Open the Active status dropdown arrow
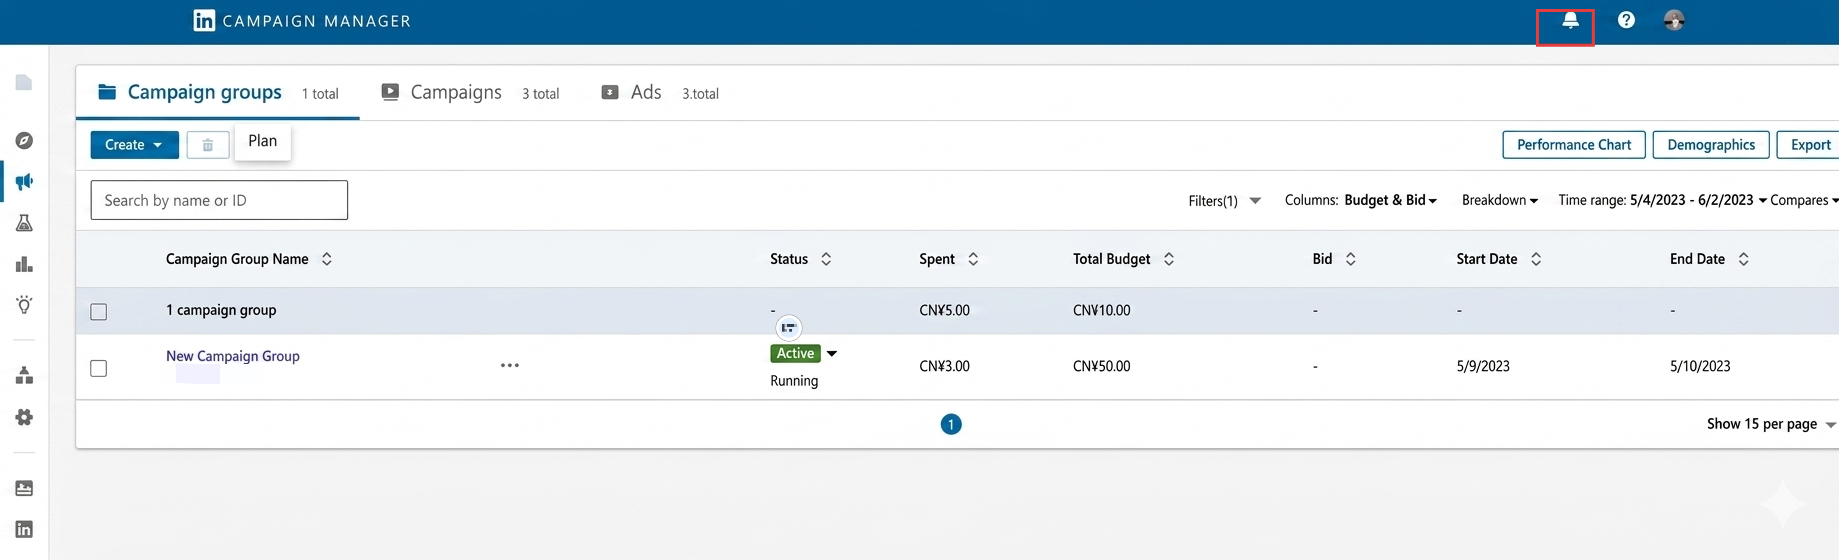This screenshot has height=560, width=1839. pyautogui.click(x=832, y=353)
